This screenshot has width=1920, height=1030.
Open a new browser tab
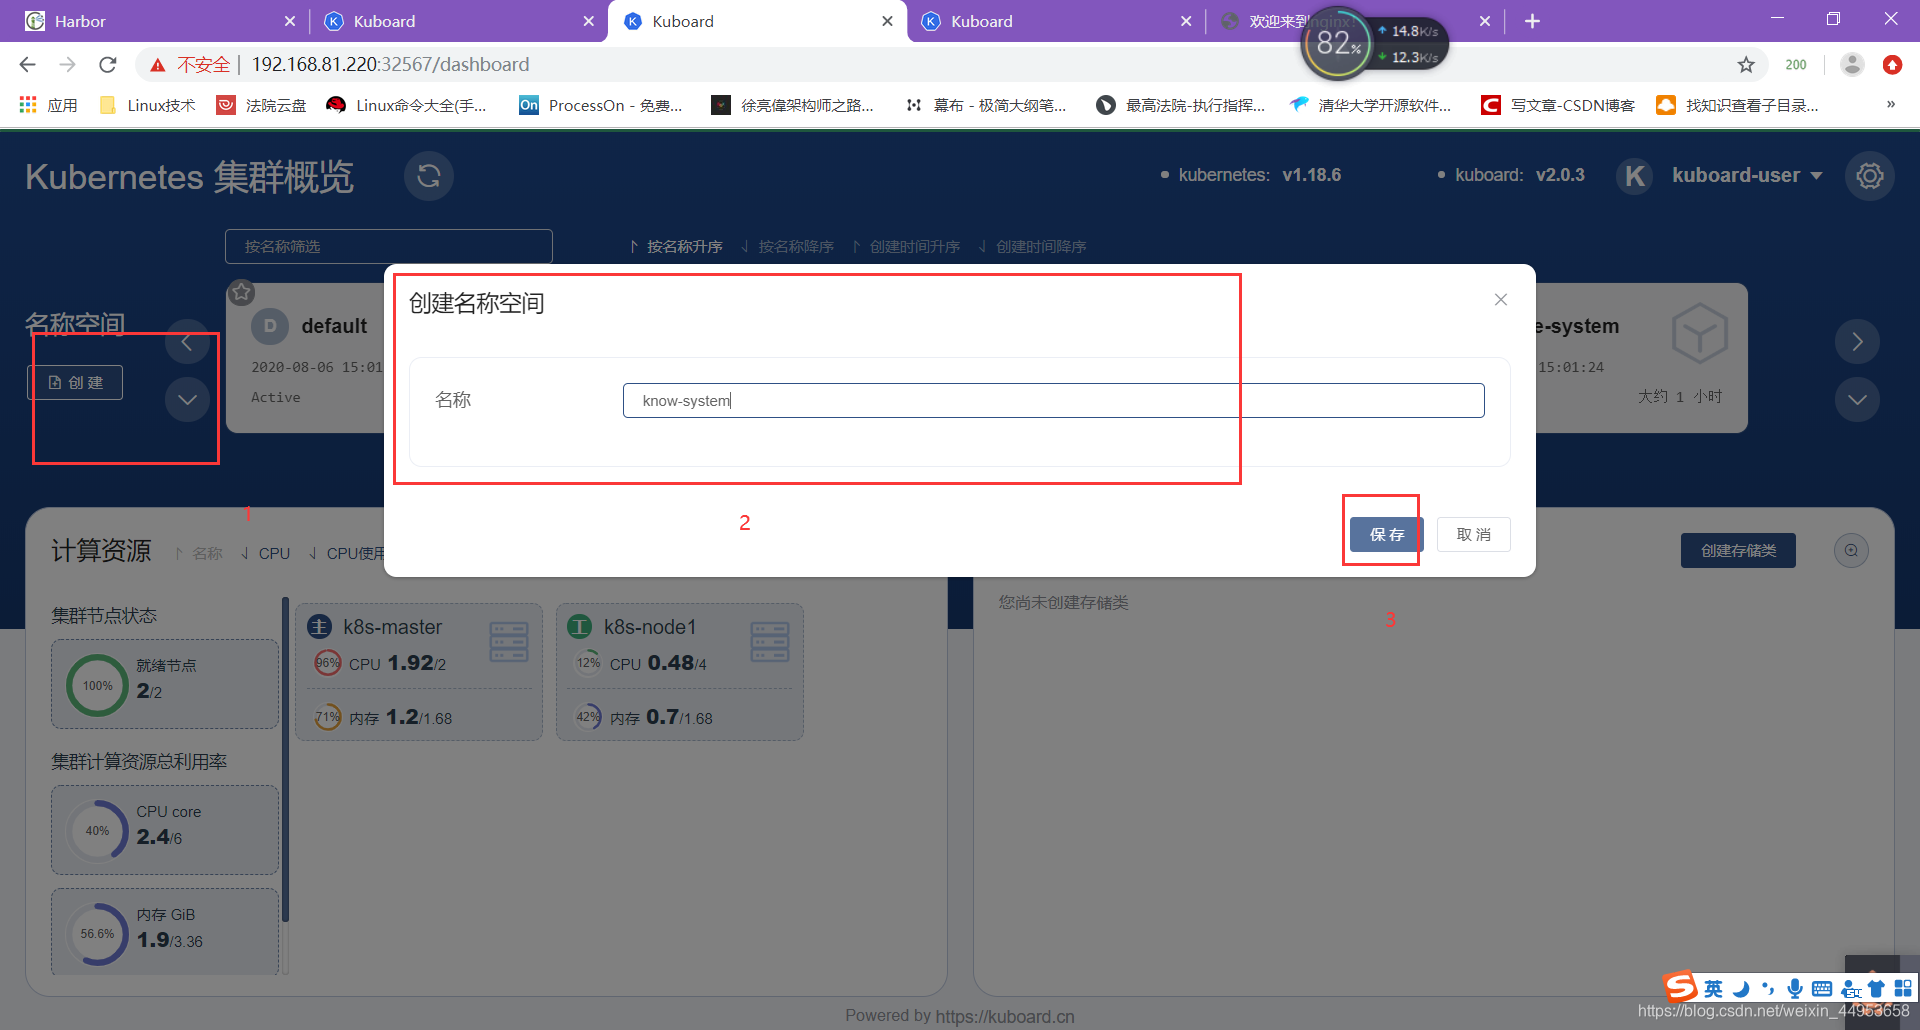point(1532,21)
